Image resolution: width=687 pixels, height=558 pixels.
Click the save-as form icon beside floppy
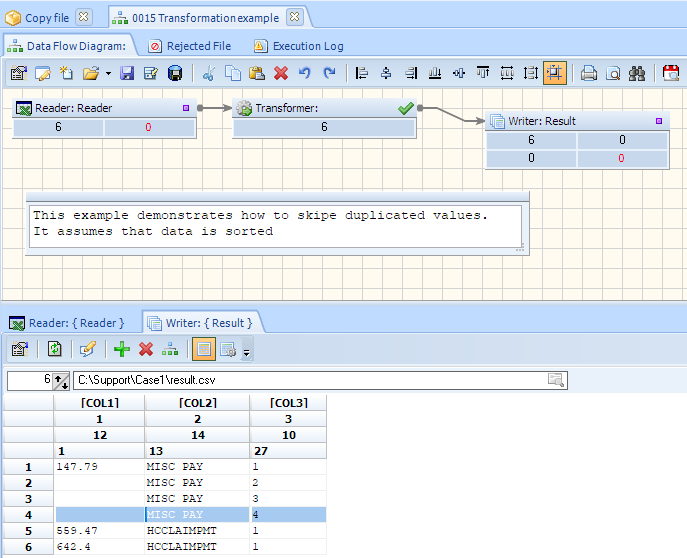(x=151, y=73)
